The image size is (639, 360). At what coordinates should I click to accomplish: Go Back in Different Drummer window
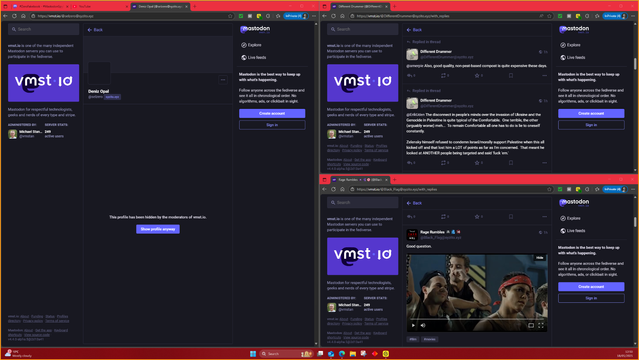point(414,30)
